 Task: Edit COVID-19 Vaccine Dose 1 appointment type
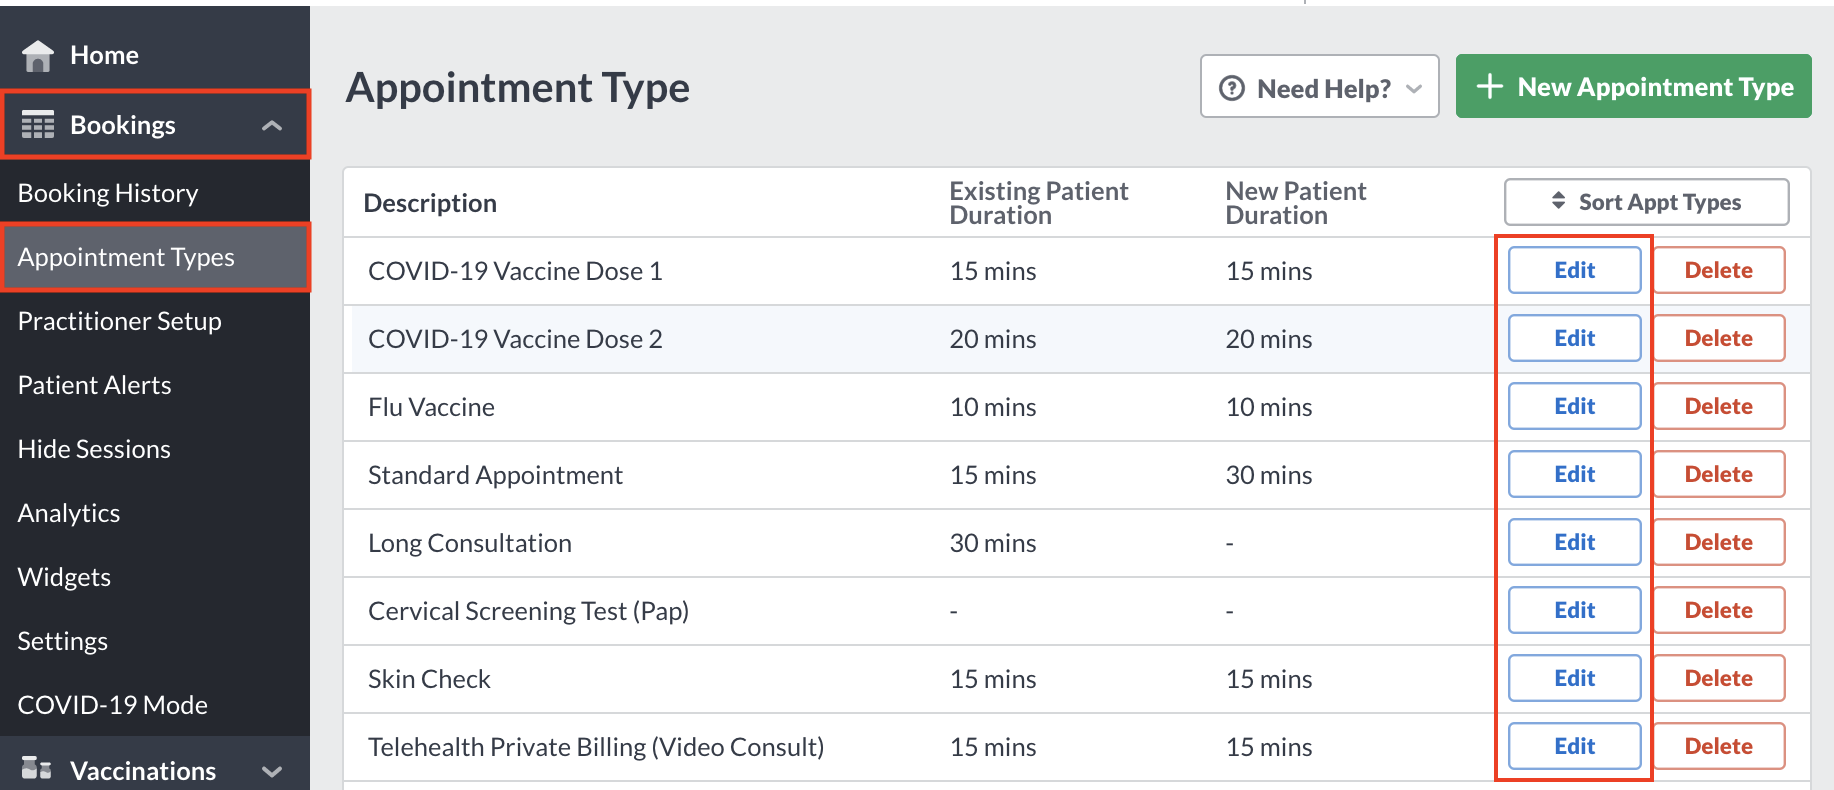(x=1574, y=270)
